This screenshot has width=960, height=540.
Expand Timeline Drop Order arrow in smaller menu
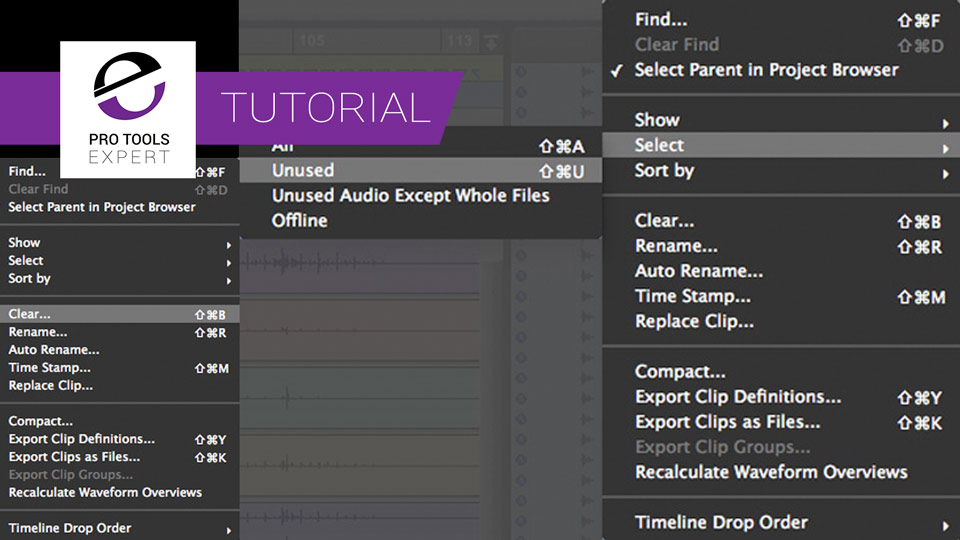click(x=228, y=530)
